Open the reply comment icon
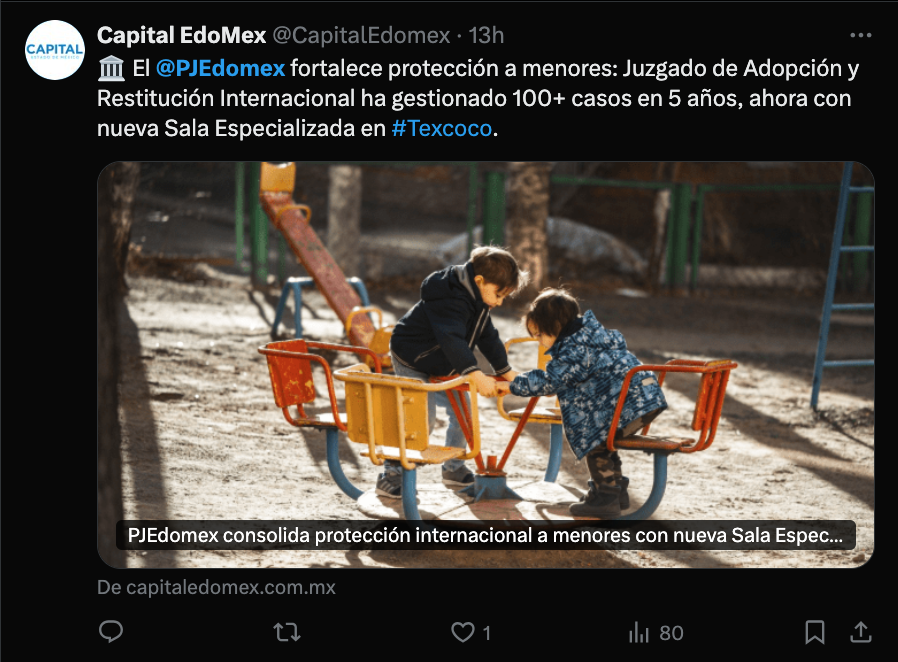Image resolution: width=898 pixels, height=662 pixels. tap(111, 632)
